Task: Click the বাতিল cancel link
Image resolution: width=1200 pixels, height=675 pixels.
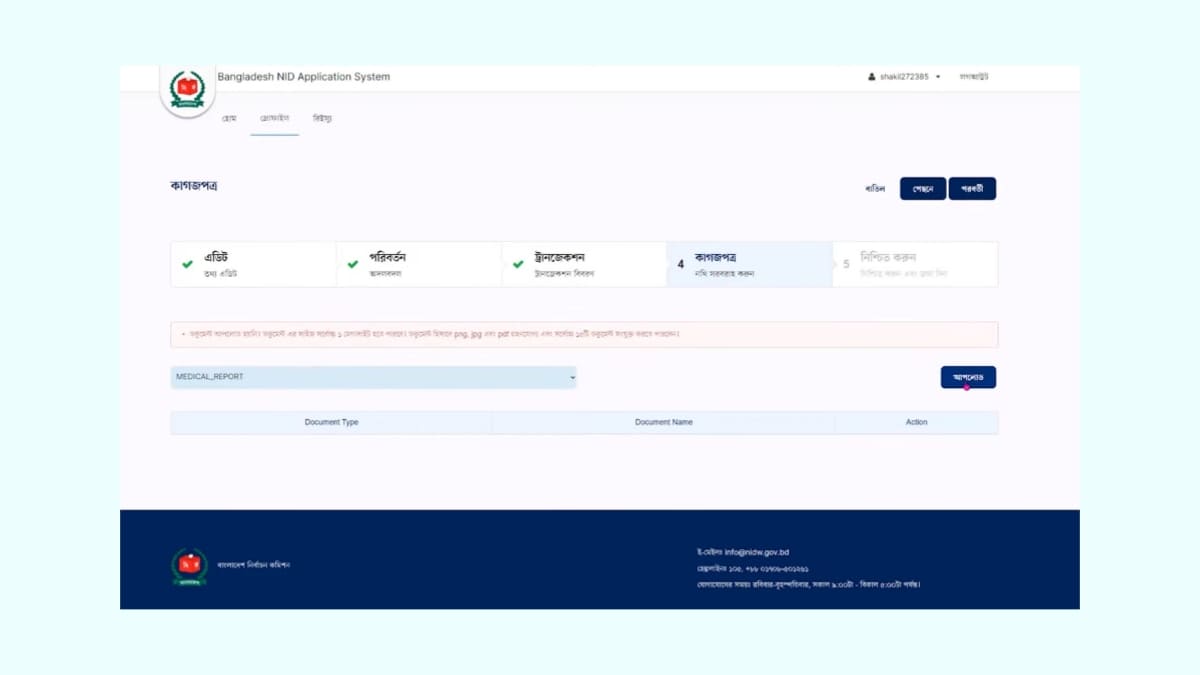Action: coord(875,189)
